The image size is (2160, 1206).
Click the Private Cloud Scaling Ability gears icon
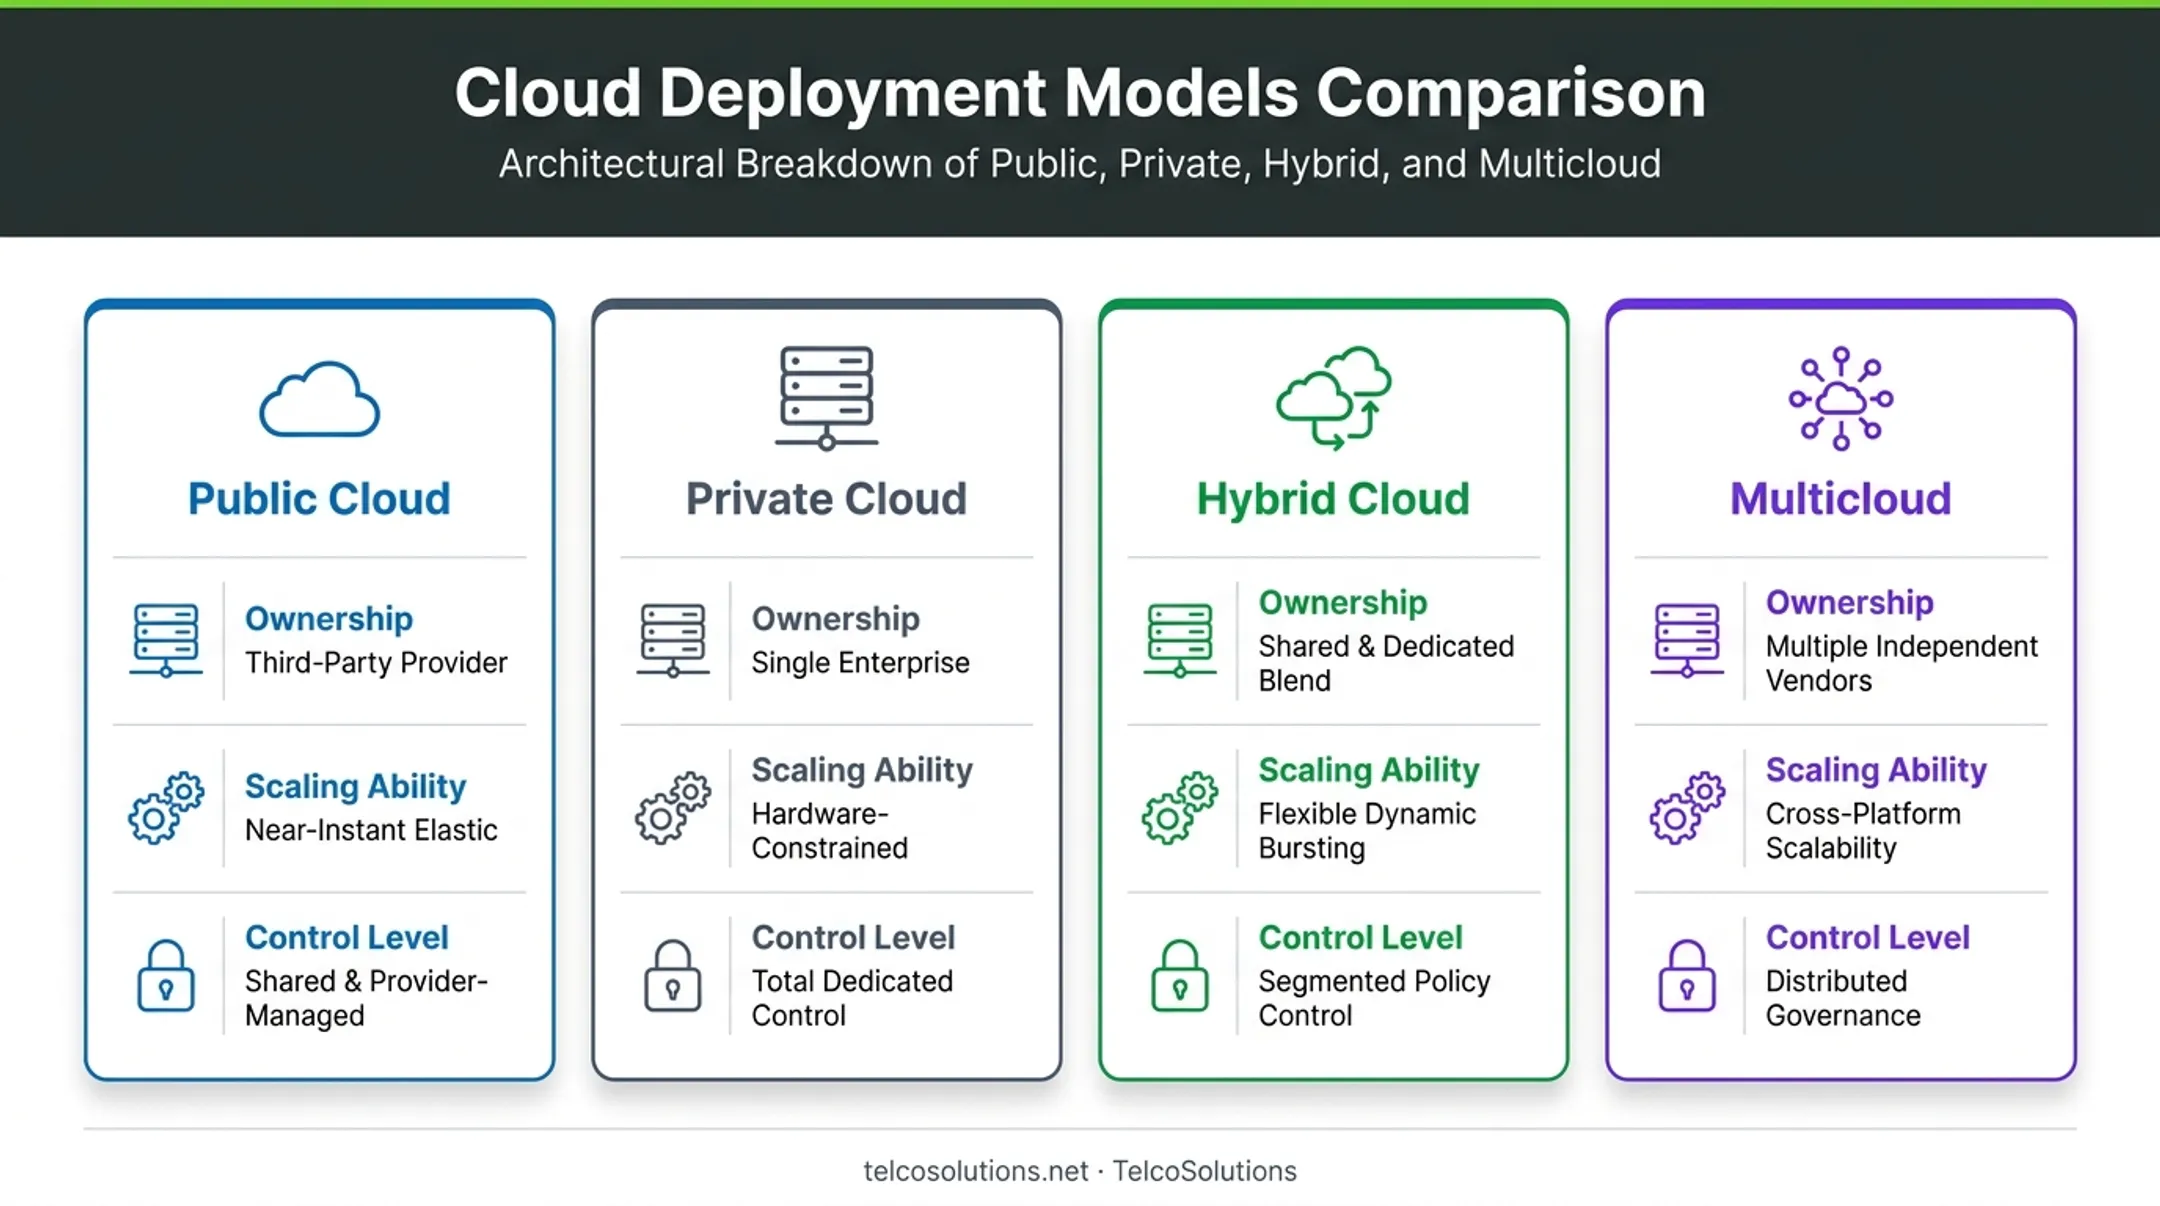673,808
